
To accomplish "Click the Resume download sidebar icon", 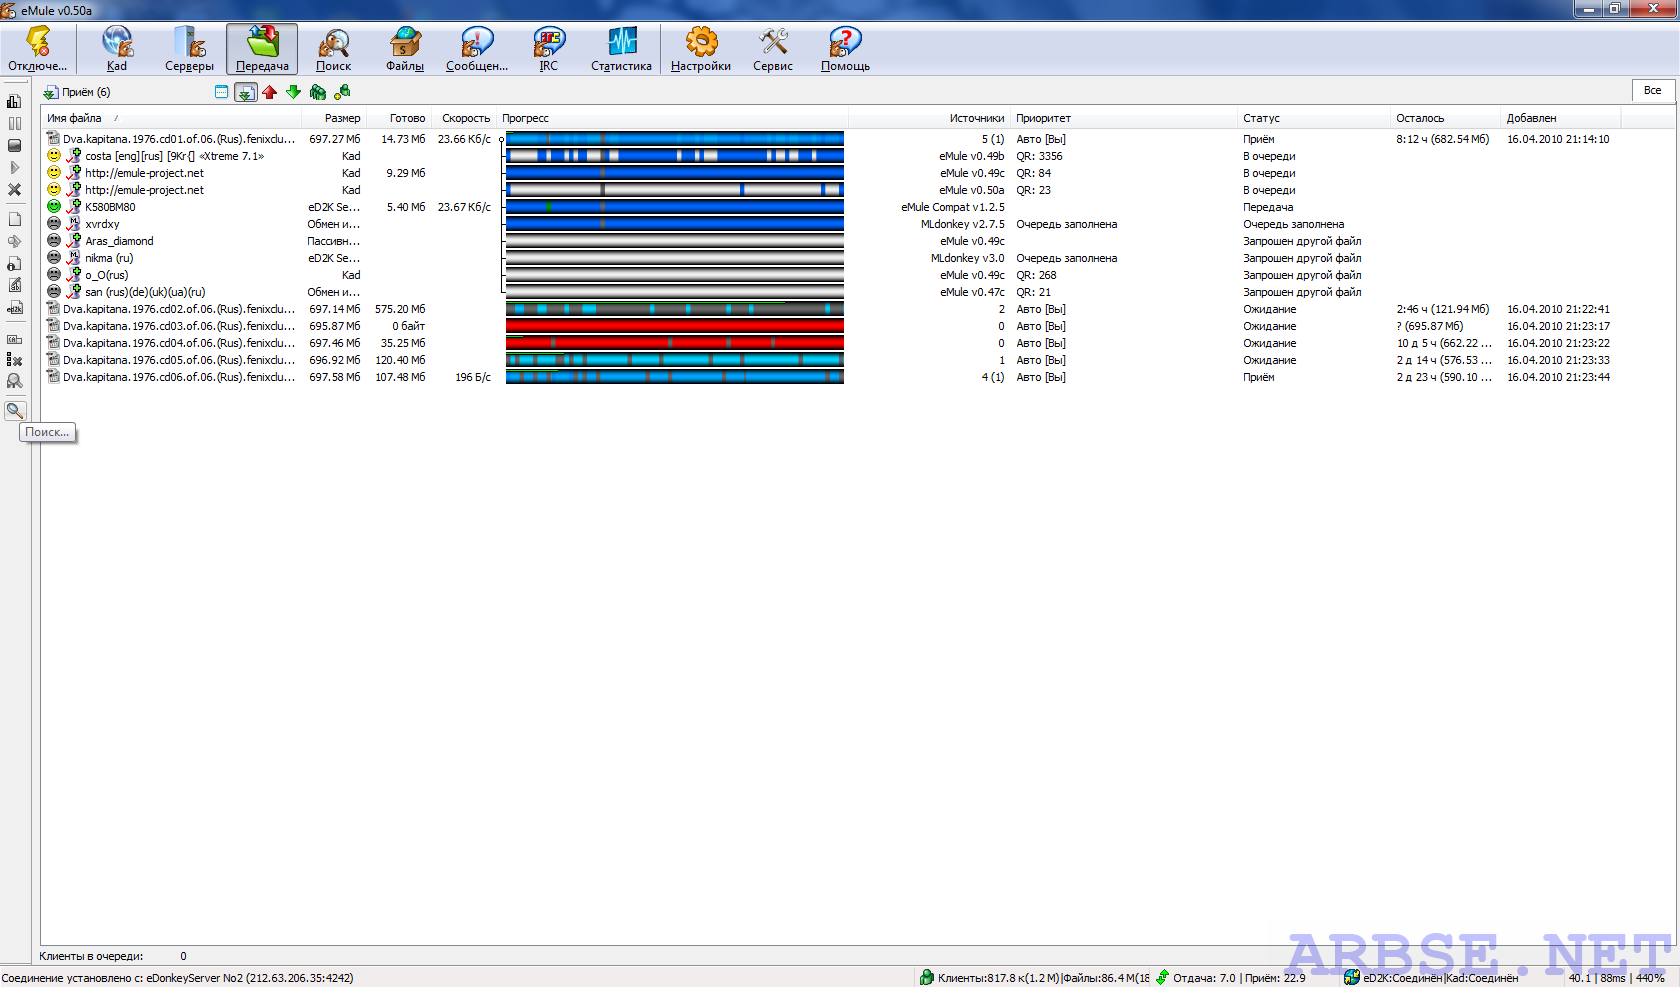I will click(x=14, y=167).
